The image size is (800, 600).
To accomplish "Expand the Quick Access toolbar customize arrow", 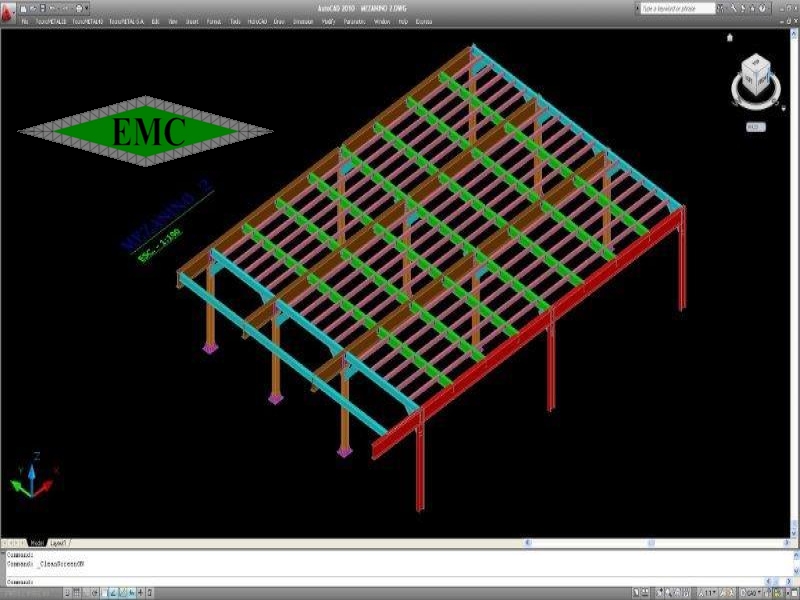I will (x=86, y=8).
